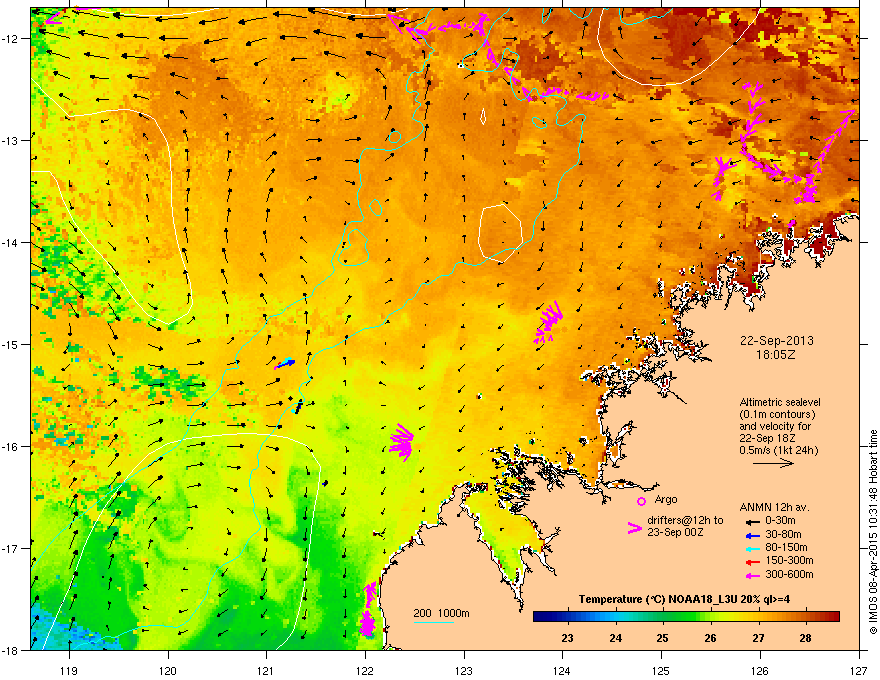Click the 300-600m depth label

tap(789, 575)
